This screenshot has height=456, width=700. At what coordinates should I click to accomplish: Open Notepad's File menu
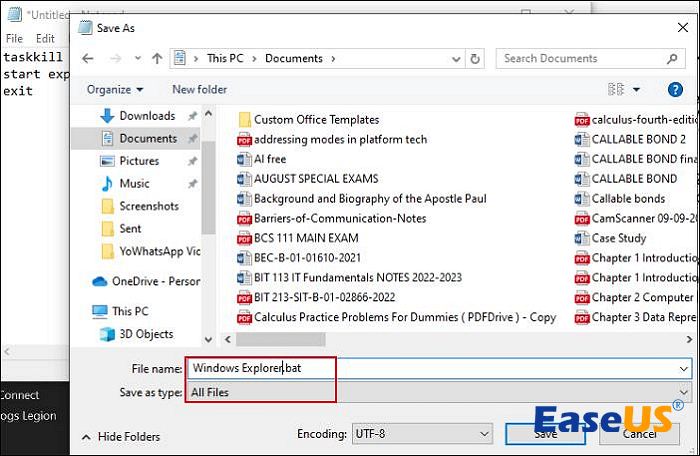point(14,38)
